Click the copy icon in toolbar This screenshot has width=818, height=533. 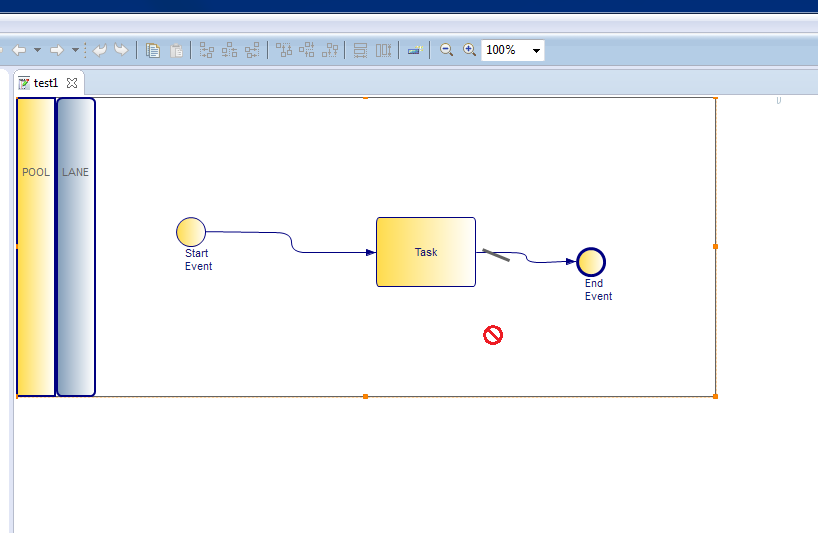click(153, 50)
